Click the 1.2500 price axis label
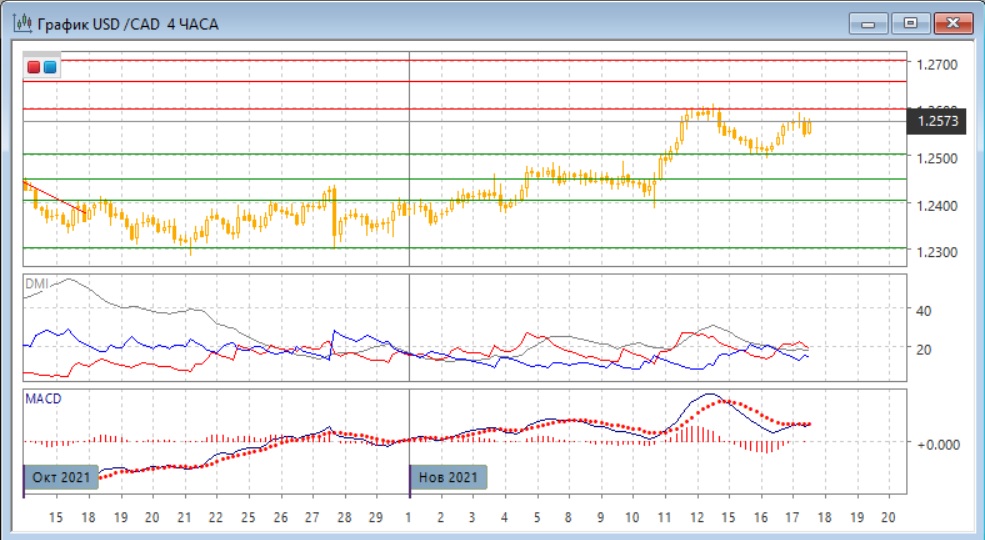The width and height of the screenshot is (985, 540). 936,158
